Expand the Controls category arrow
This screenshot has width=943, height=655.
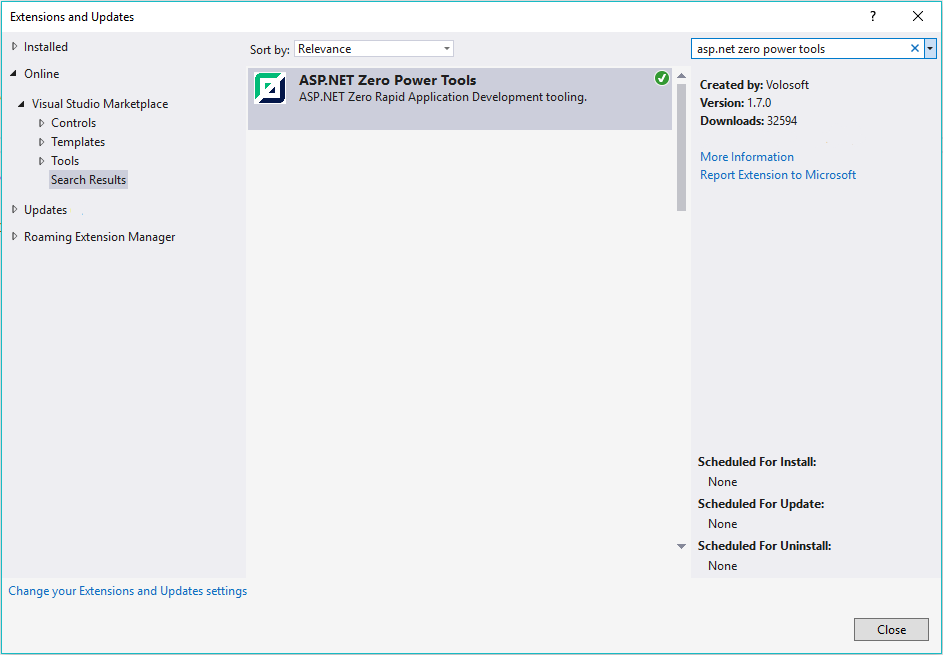coord(41,123)
